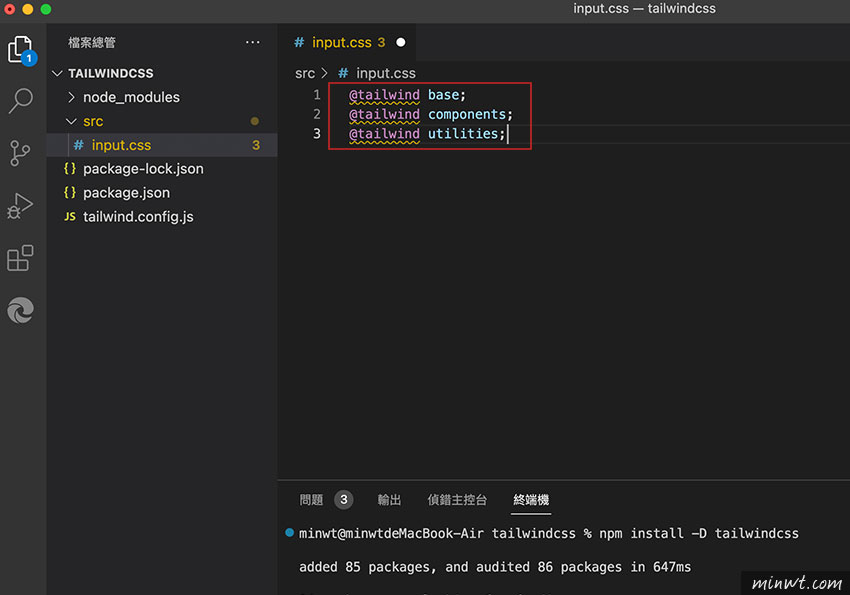Image resolution: width=850 pixels, height=595 pixels.
Task: Switch to the 終端機 terminal tab
Action: click(x=531, y=500)
